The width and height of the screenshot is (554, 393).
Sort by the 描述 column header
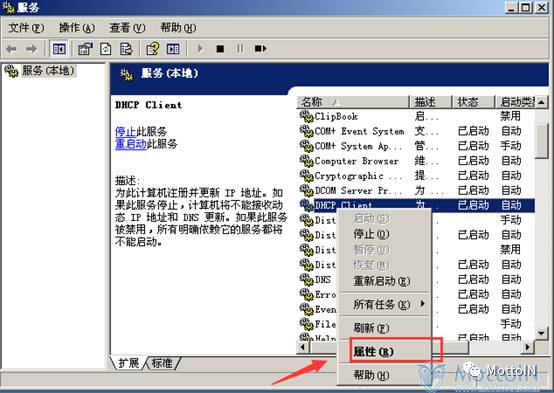431,102
